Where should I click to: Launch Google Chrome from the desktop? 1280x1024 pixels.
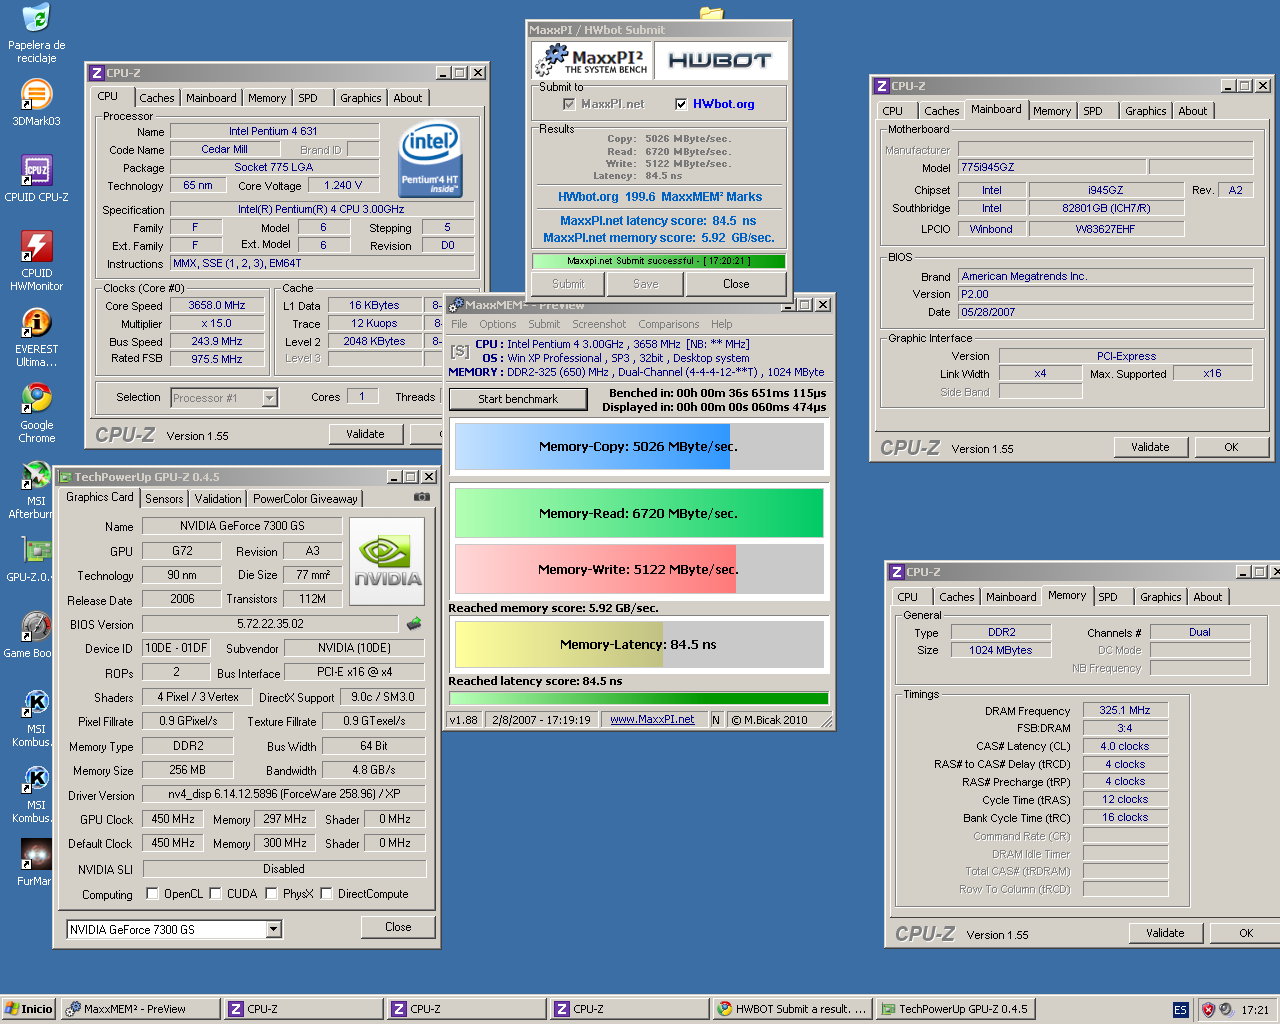pos(36,398)
